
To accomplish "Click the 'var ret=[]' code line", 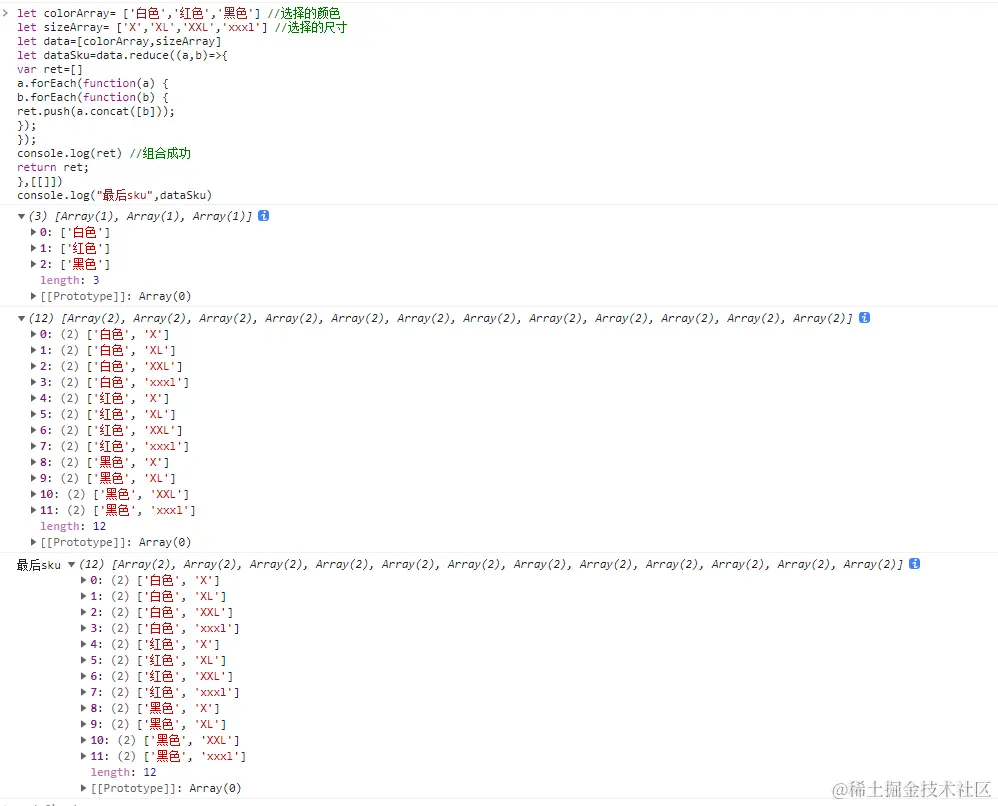I will [50, 69].
